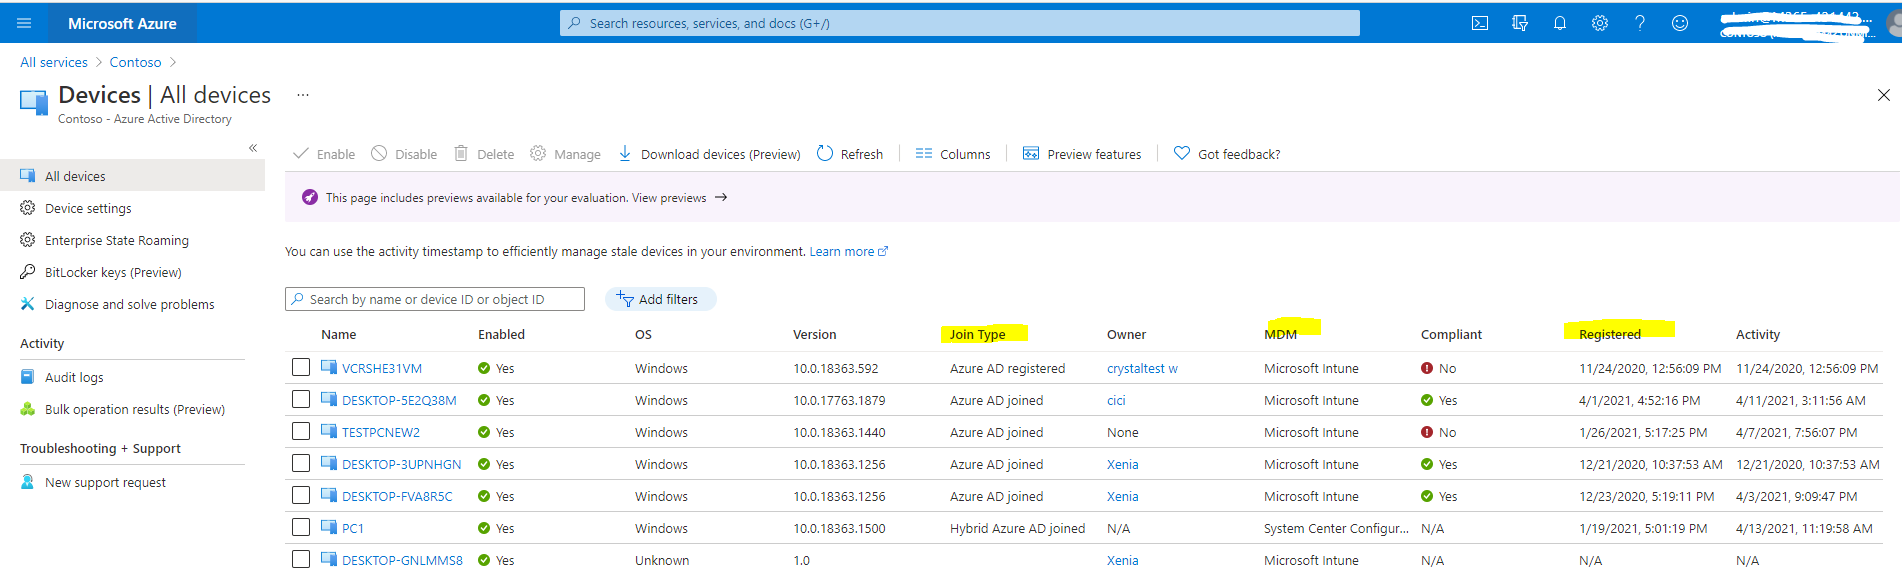The width and height of the screenshot is (1902, 573).
Task: Go to Contoso breadcrumb
Action: point(135,62)
